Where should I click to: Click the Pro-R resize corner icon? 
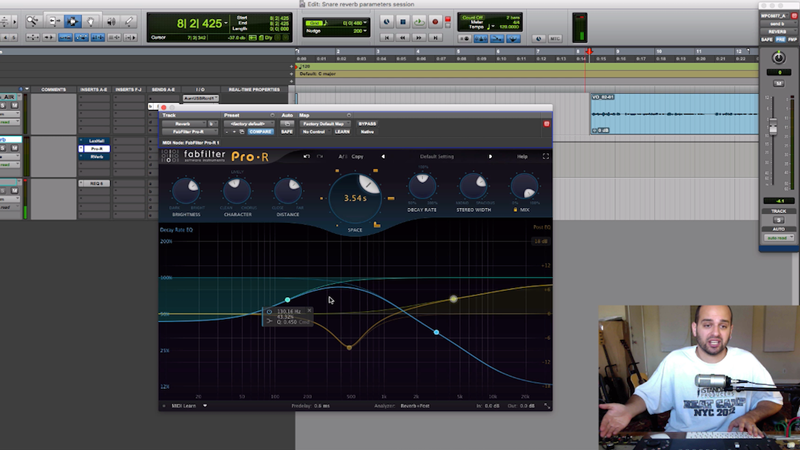coord(547,406)
